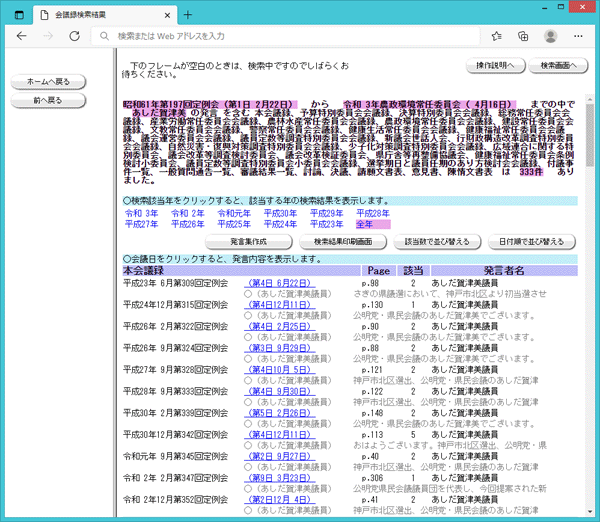600x522 pixels.
Task: Open the 第5日 2月26日 meeting link
Action: click(280, 413)
